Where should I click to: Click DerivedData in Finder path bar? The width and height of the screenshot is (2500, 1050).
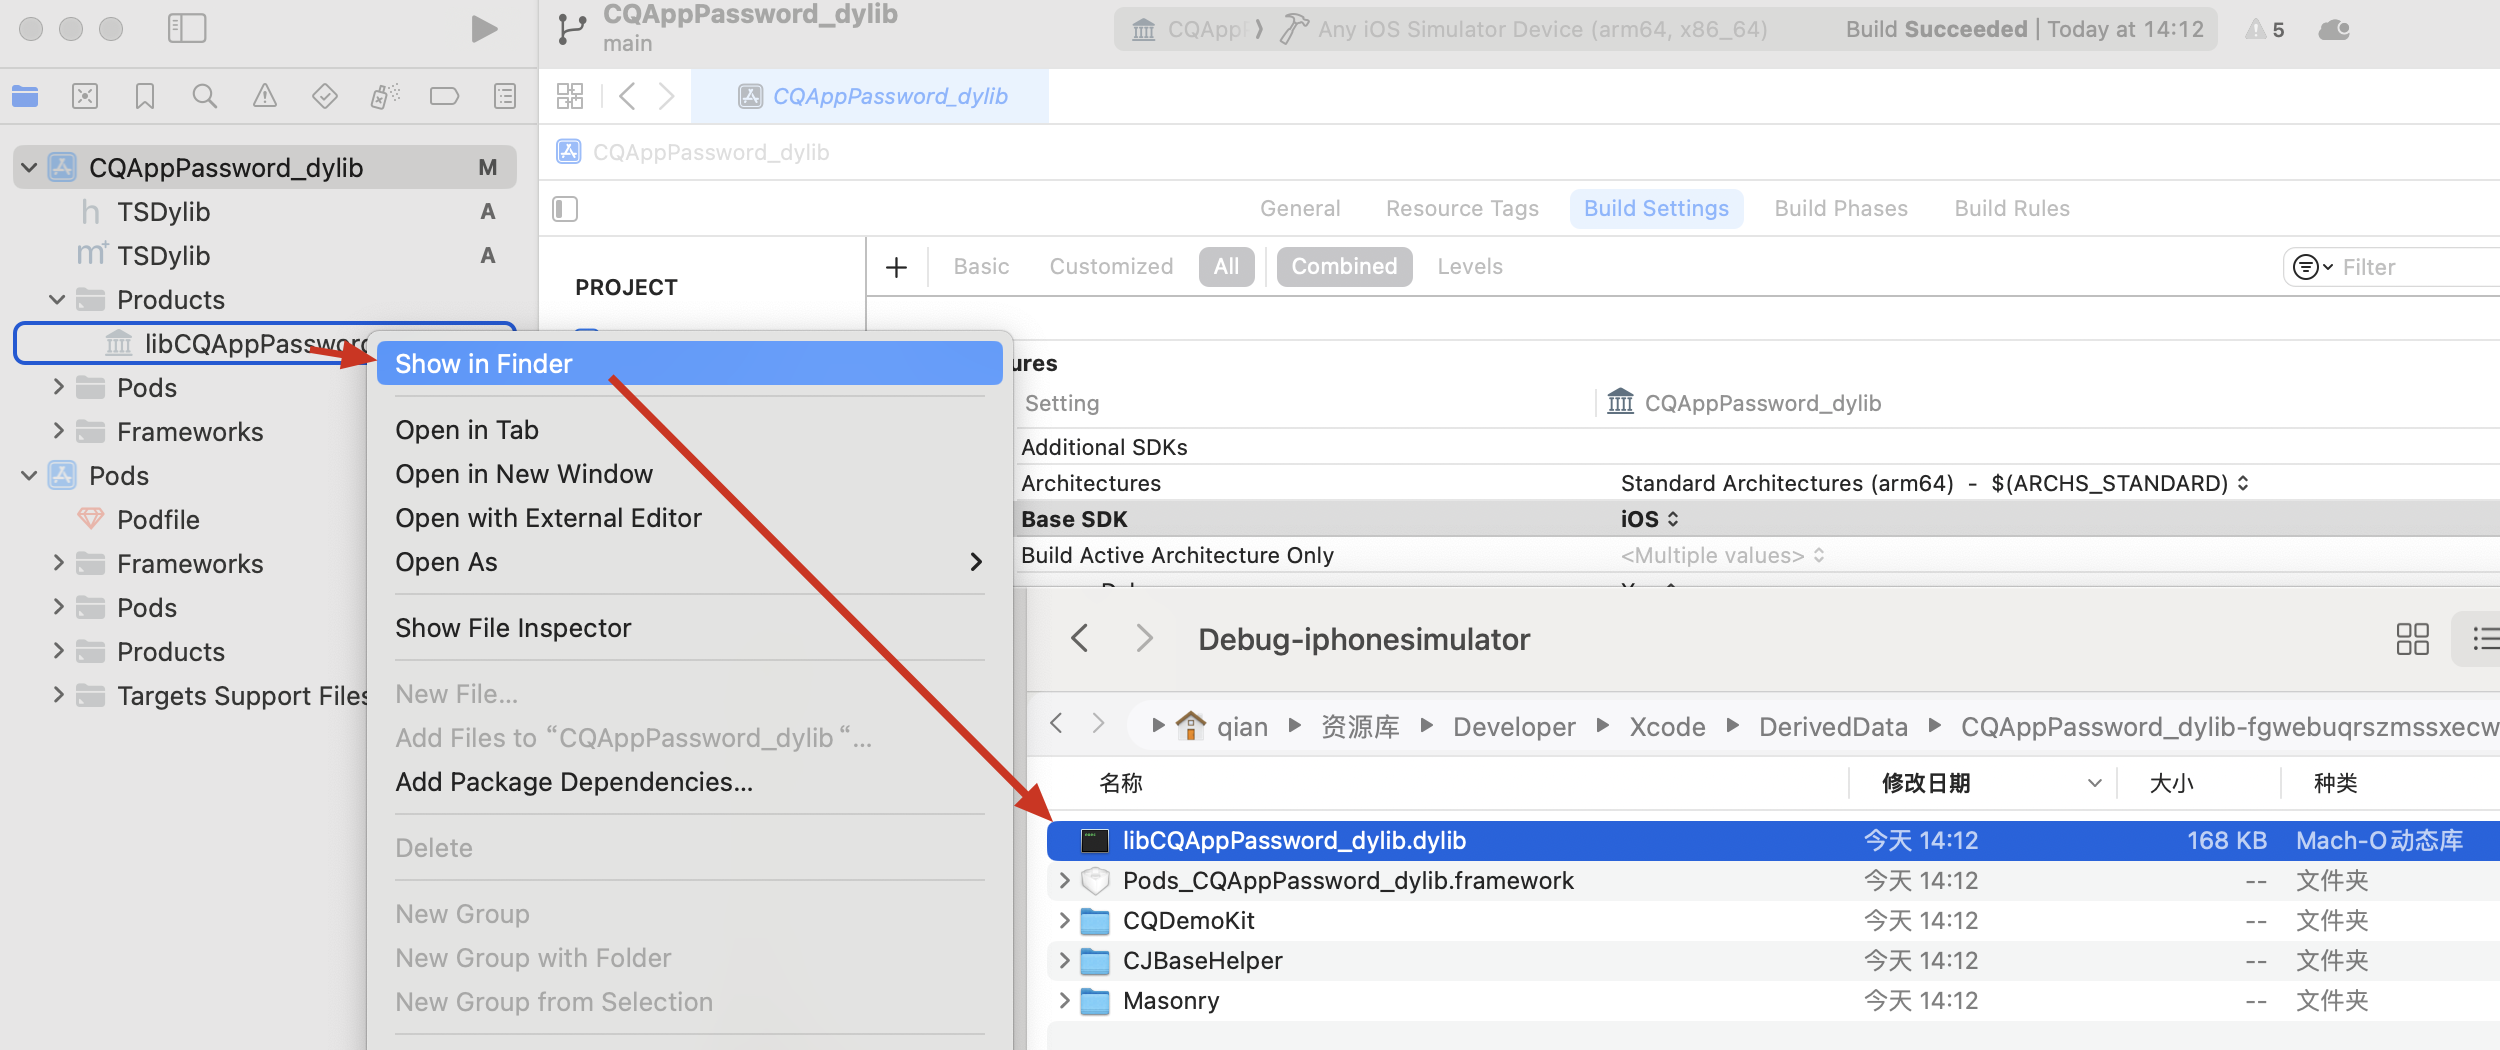(x=1833, y=727)
